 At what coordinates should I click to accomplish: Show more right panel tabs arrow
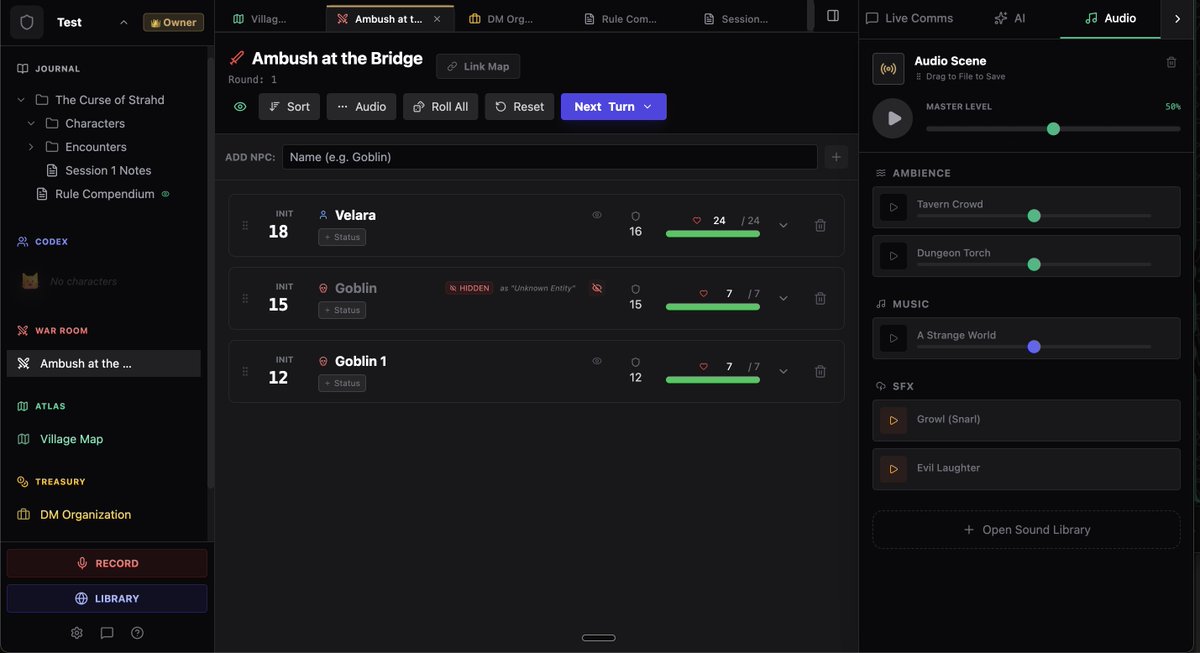click(1177, 18)
